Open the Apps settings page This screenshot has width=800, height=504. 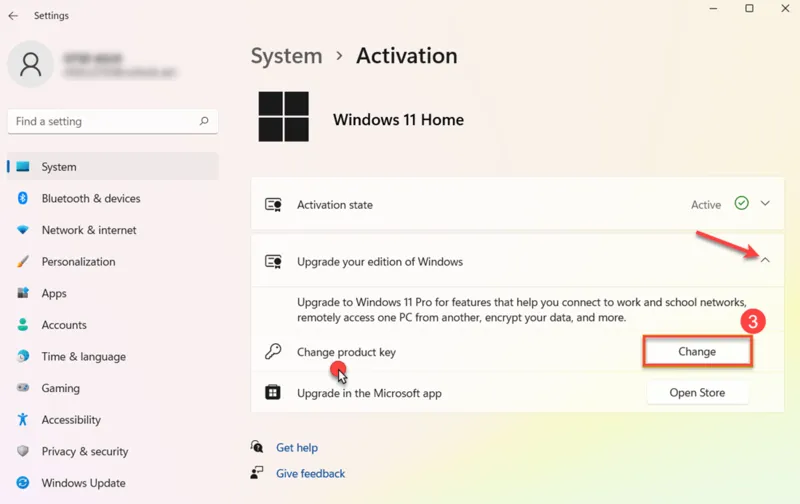click(x=113, y=293)
